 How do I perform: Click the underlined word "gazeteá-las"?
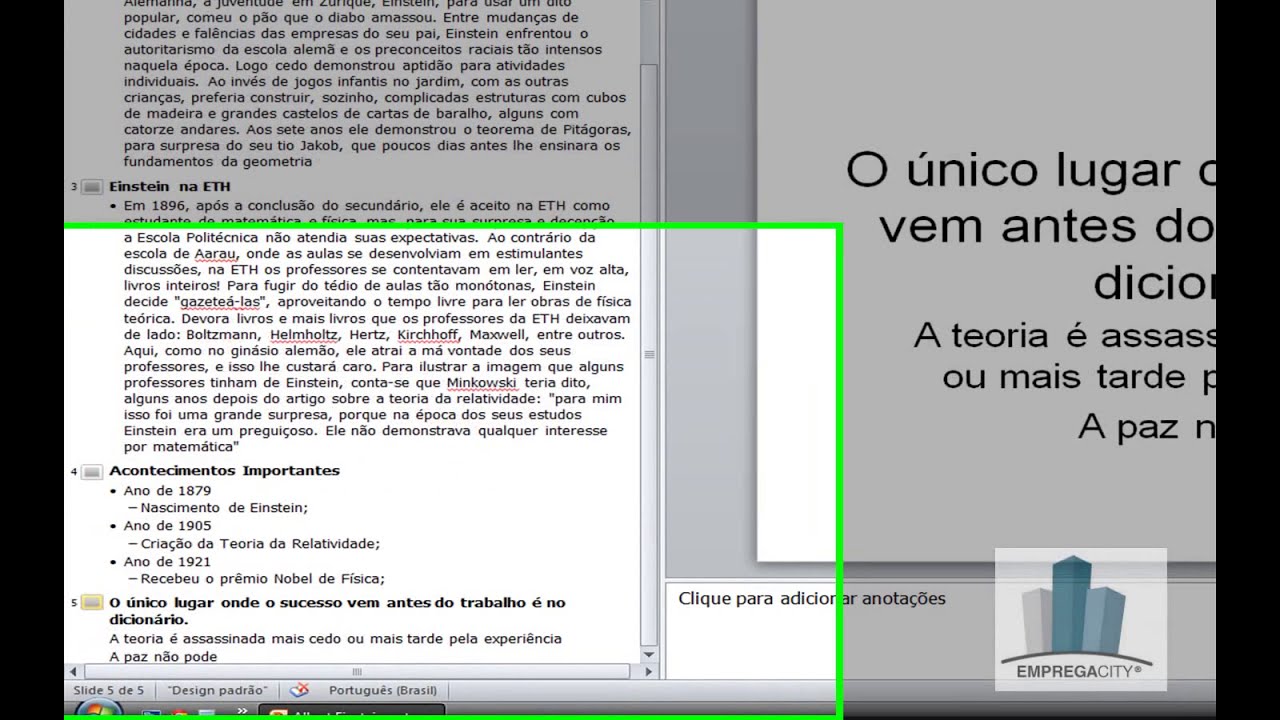pos(221,302)
